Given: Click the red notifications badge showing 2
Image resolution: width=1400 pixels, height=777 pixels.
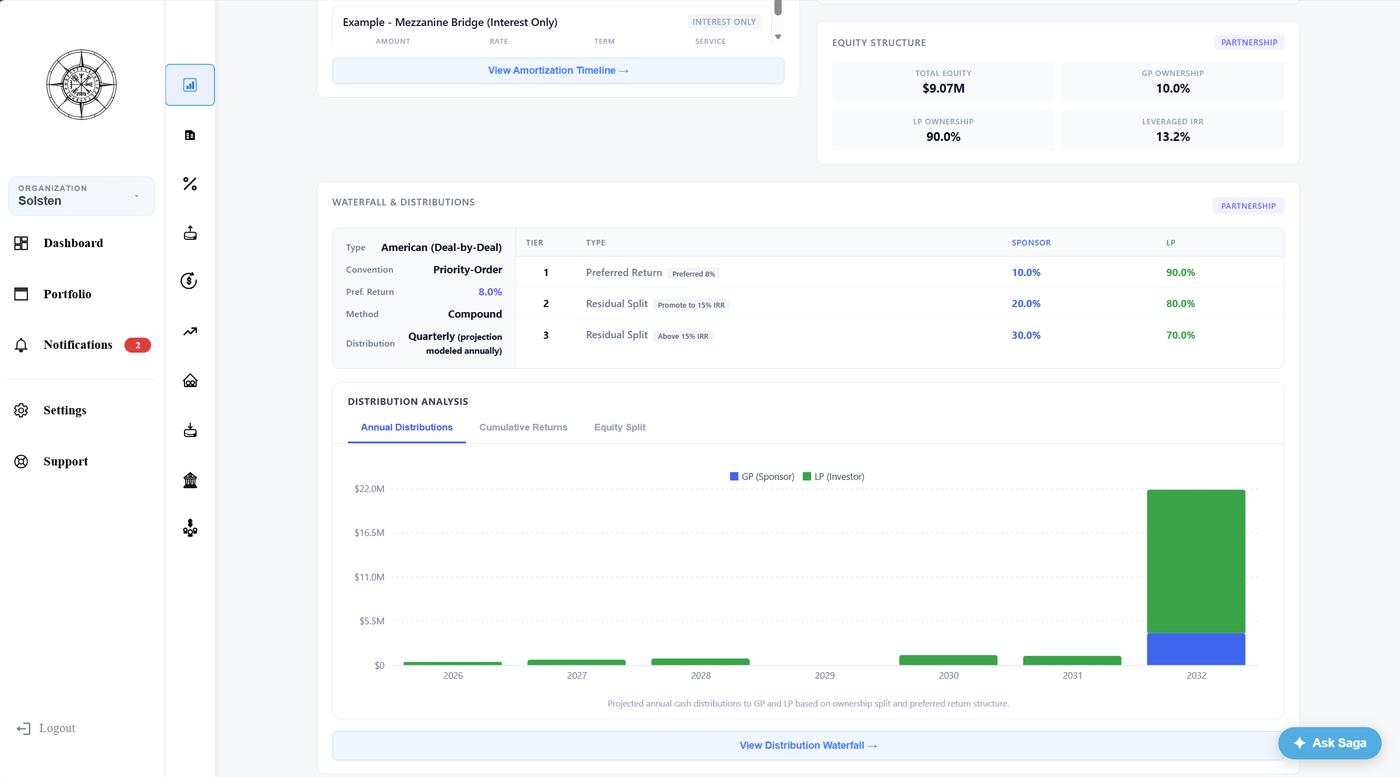Looking at the screenshot, I should point(138,345).
